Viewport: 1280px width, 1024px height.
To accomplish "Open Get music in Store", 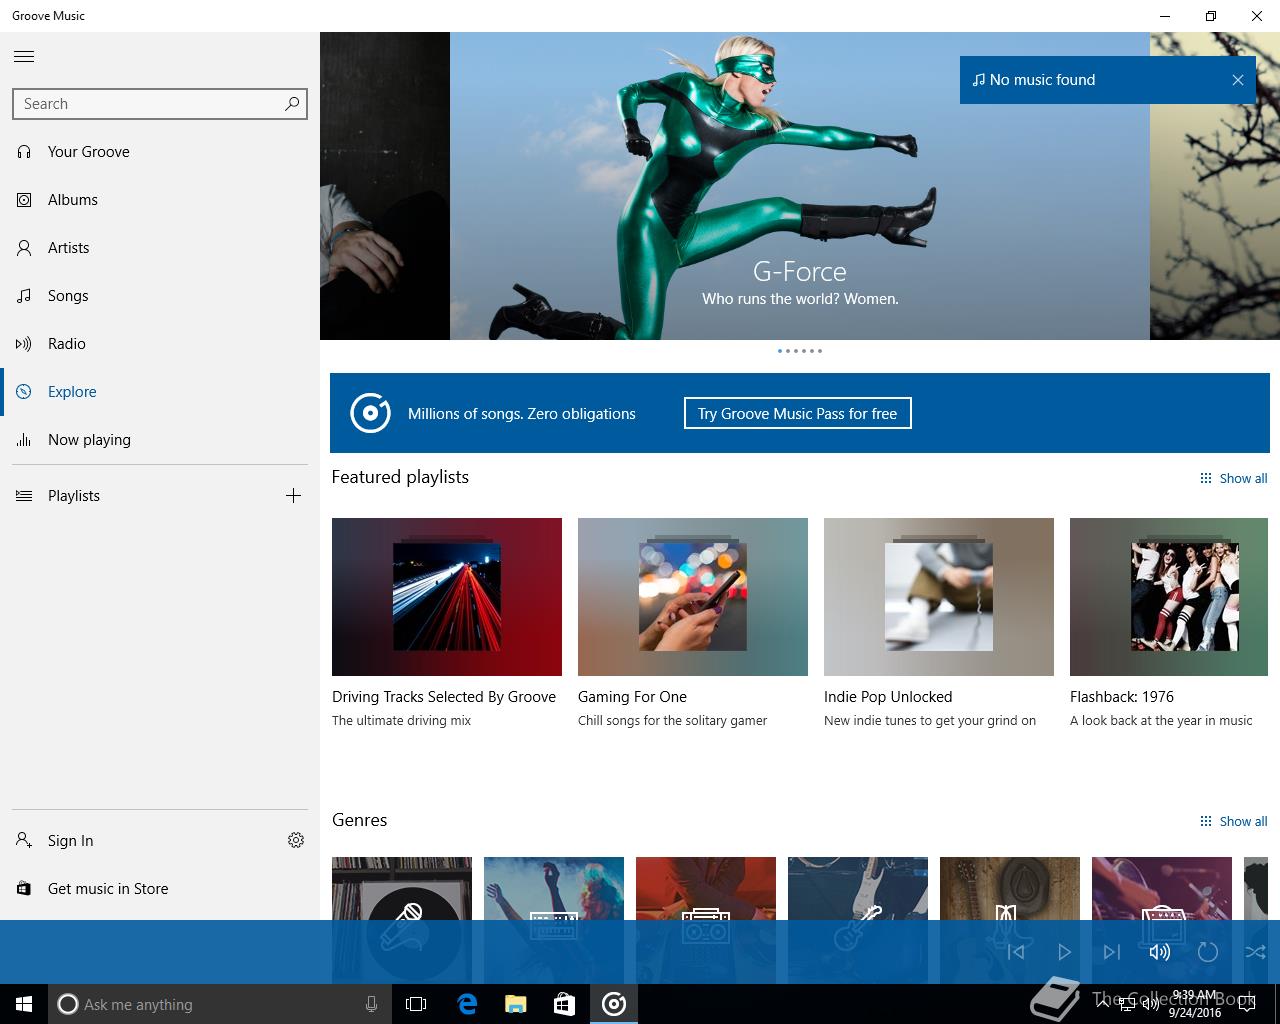I will click(x=160, y=889).
